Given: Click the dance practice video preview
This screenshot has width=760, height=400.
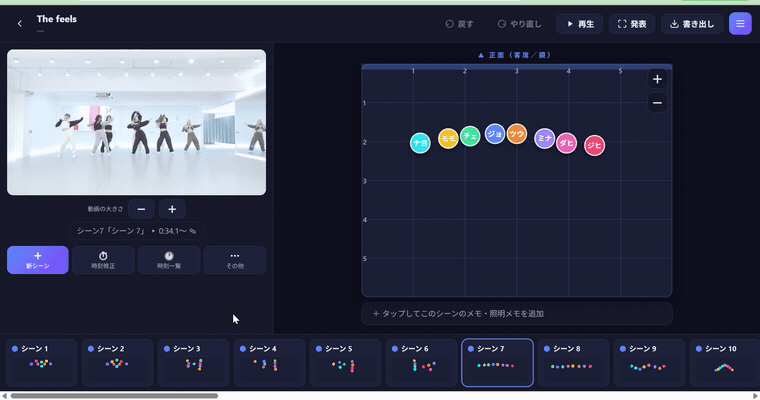Looking at the screenshot, I should (x=136, y=122).
